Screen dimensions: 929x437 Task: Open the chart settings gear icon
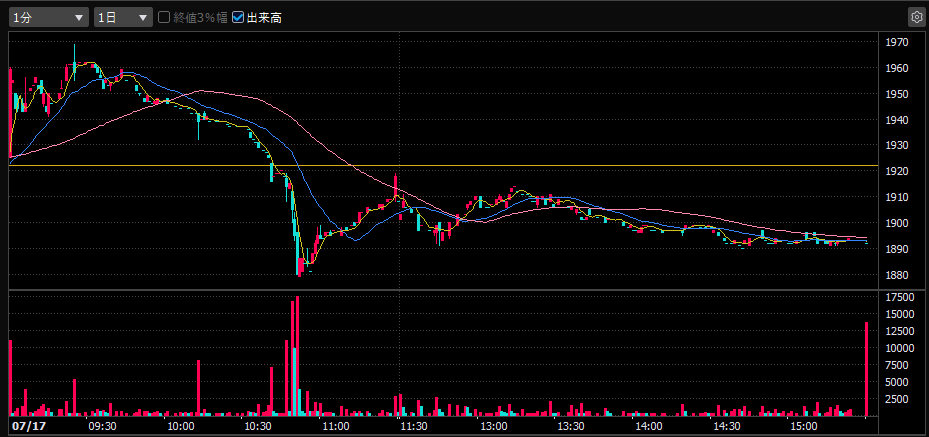(x=915, y=17)
